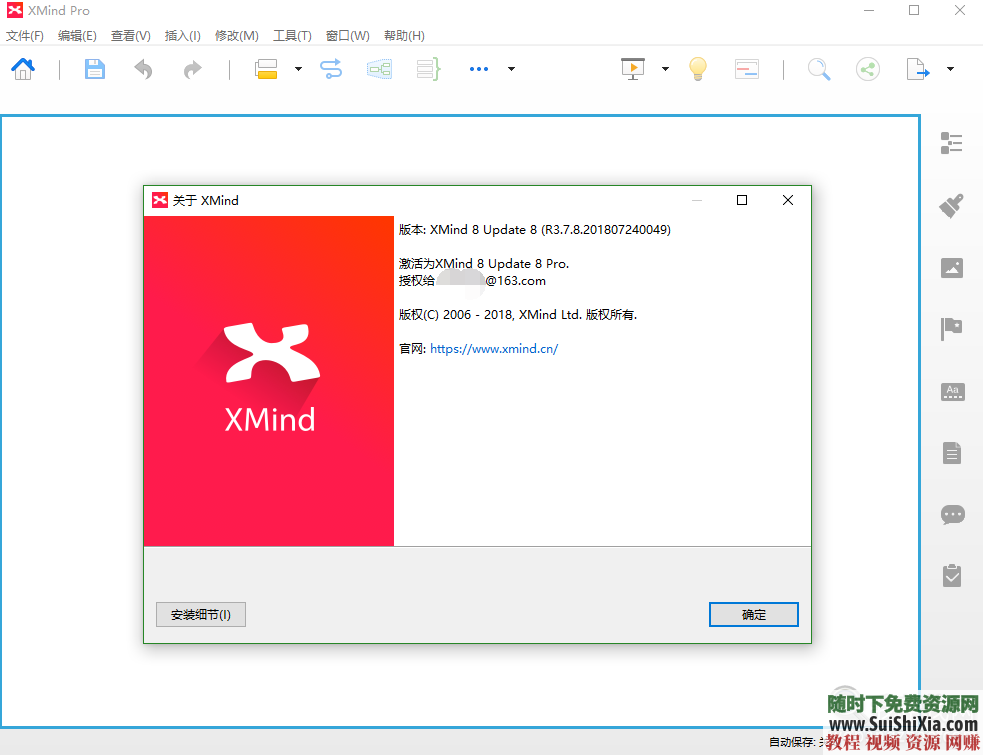Expand the export icon dropdown arrow
This screenshot has width=983, height=755.
pos(950,68)
